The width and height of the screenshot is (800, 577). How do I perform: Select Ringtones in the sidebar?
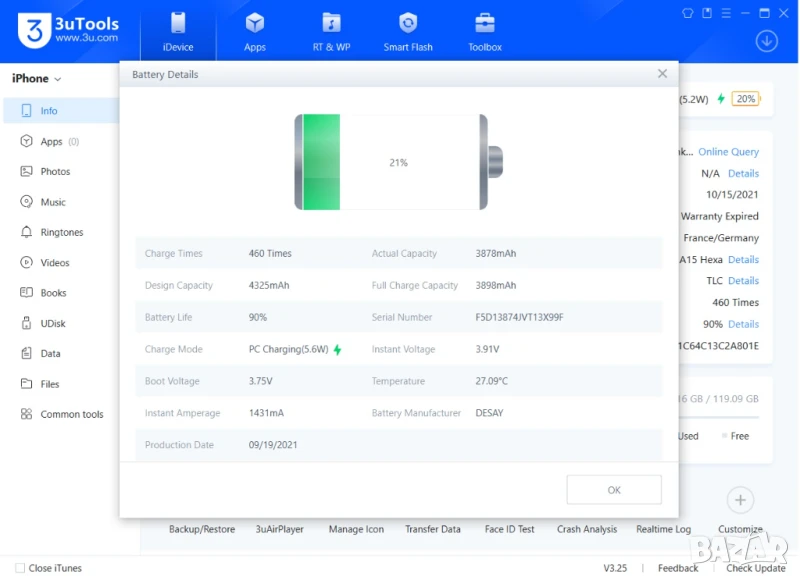(61, 232)
